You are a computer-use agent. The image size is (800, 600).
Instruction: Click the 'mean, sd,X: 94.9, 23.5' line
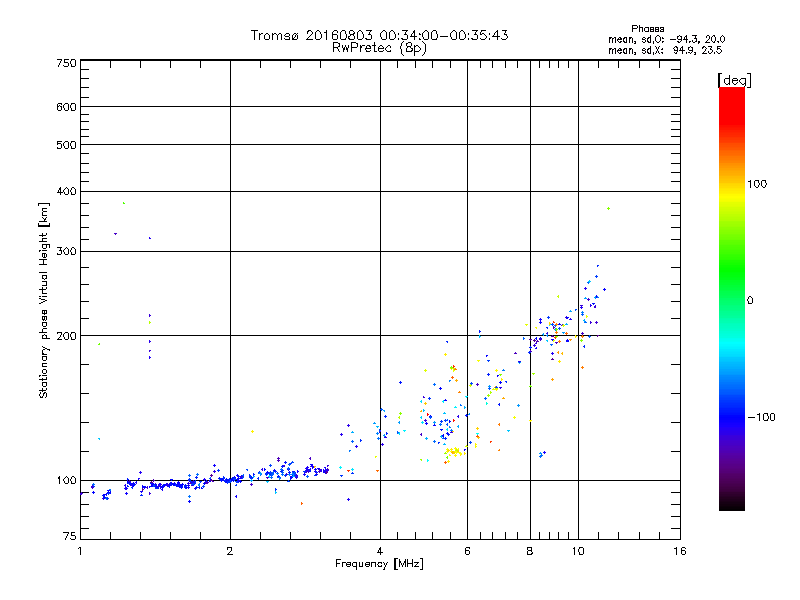point(665,51)
